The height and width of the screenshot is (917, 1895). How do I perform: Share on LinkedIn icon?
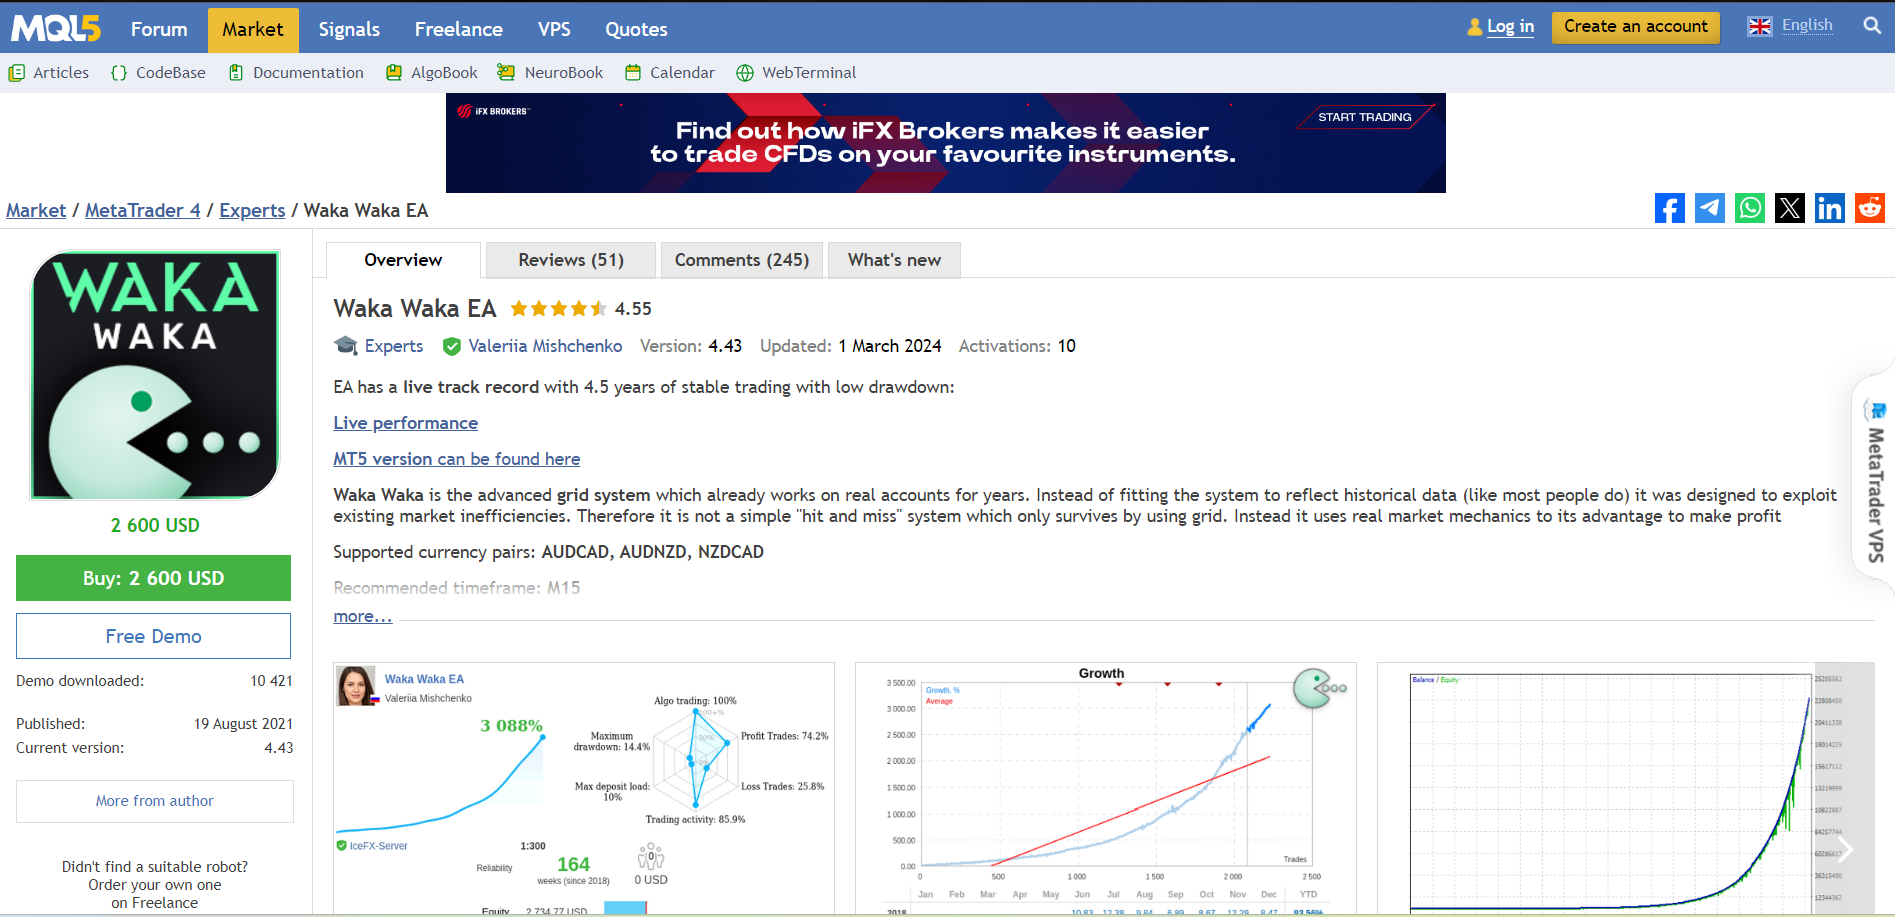(1829, 208)
